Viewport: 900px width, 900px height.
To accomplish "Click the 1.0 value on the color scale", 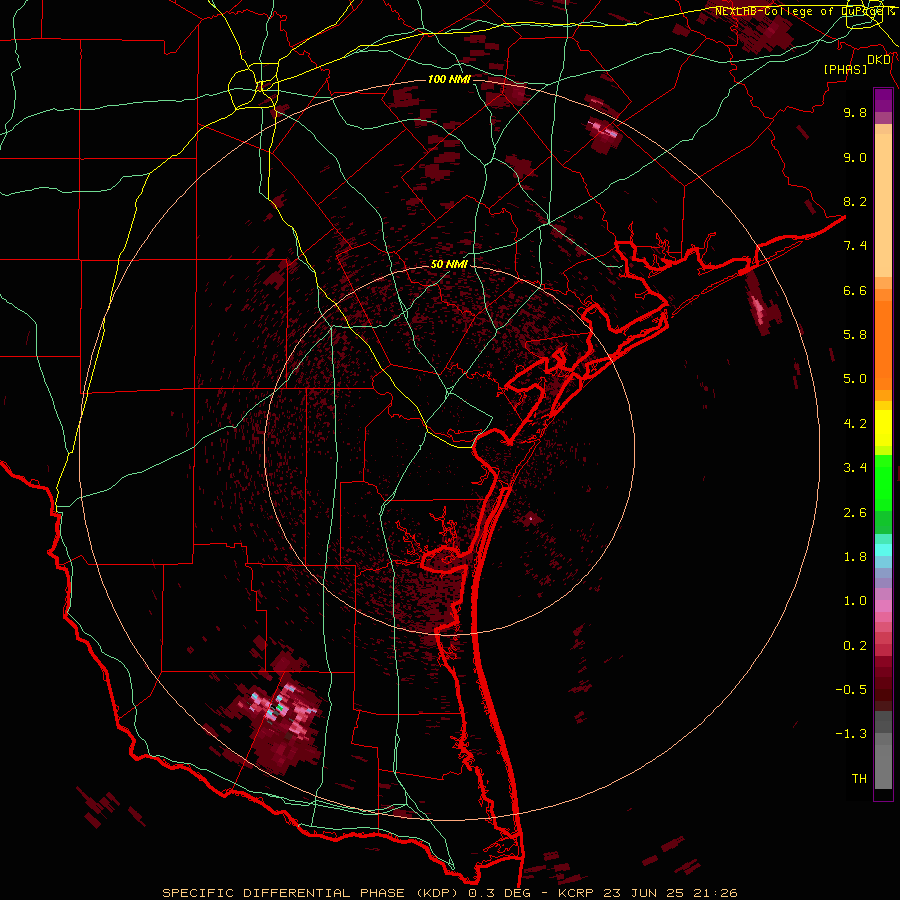I will point(855,601).
